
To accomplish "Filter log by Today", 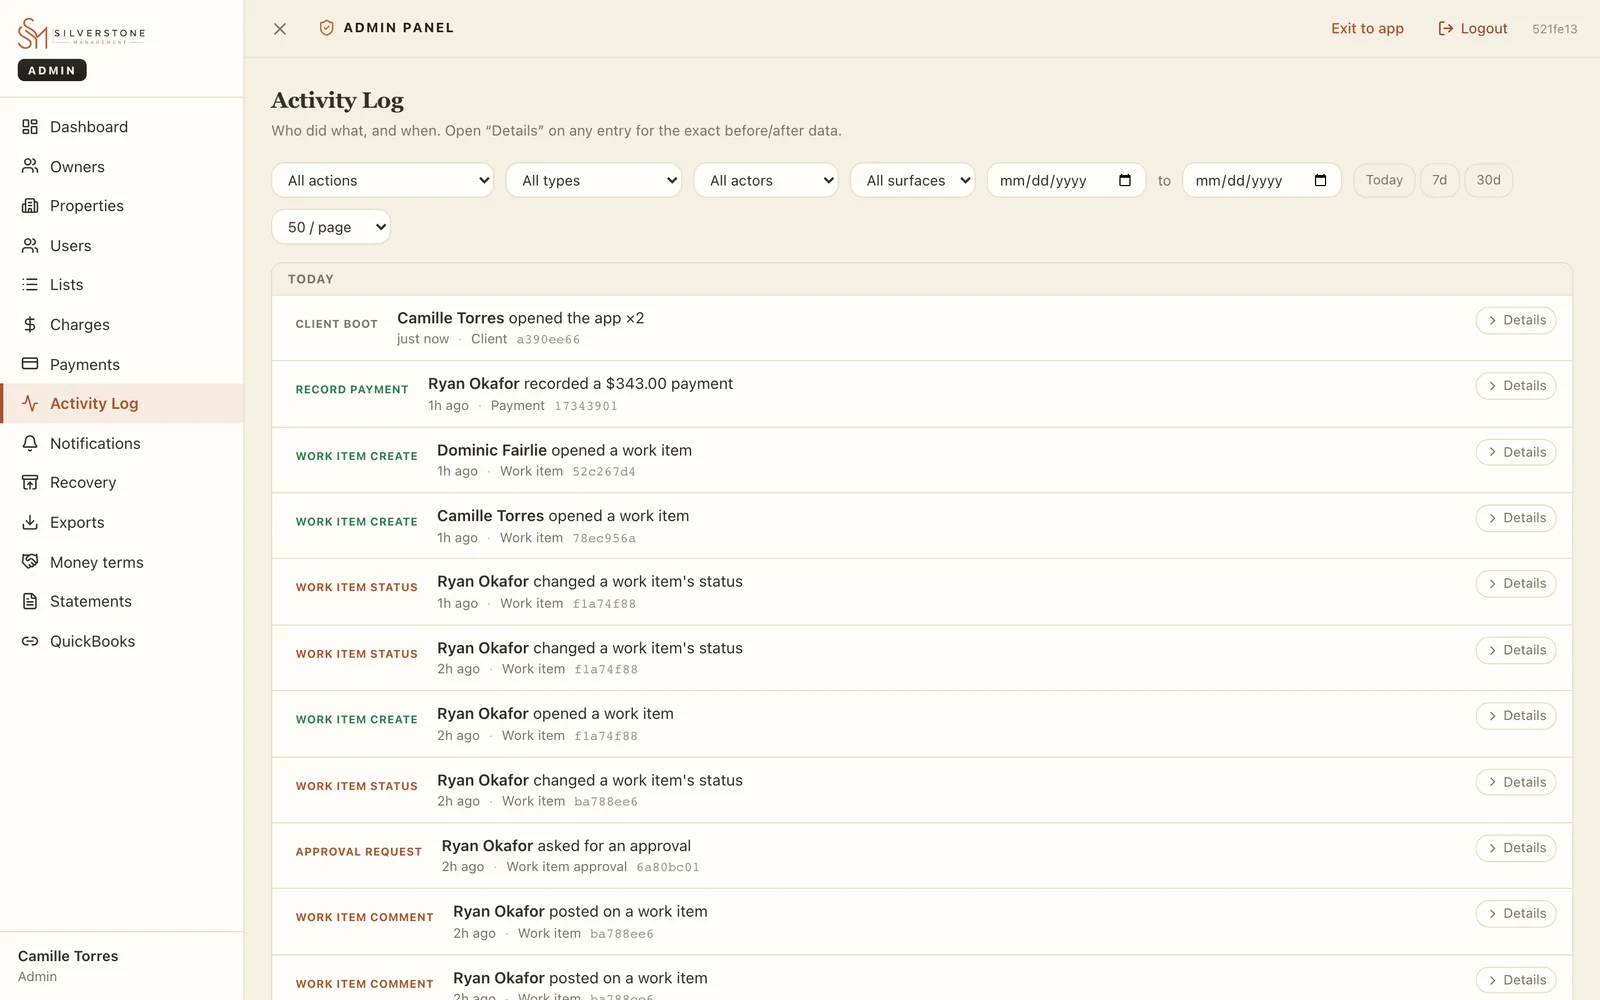I will pos(1384,180).
